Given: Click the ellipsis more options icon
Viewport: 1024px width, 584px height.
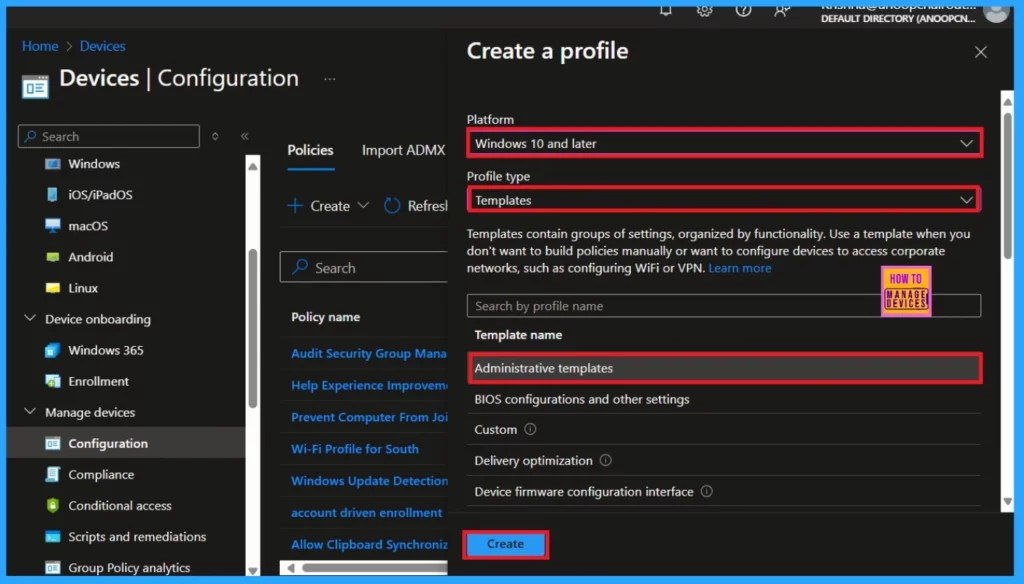Looking at the screenshot, I should [330, 79].
